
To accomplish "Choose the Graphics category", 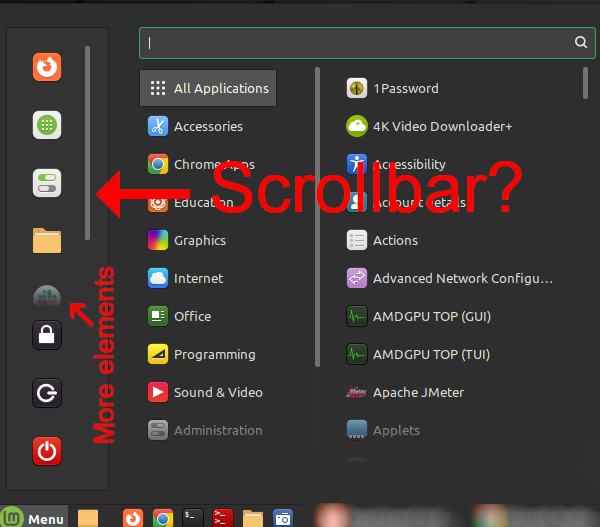I will [x=199, y=240].
